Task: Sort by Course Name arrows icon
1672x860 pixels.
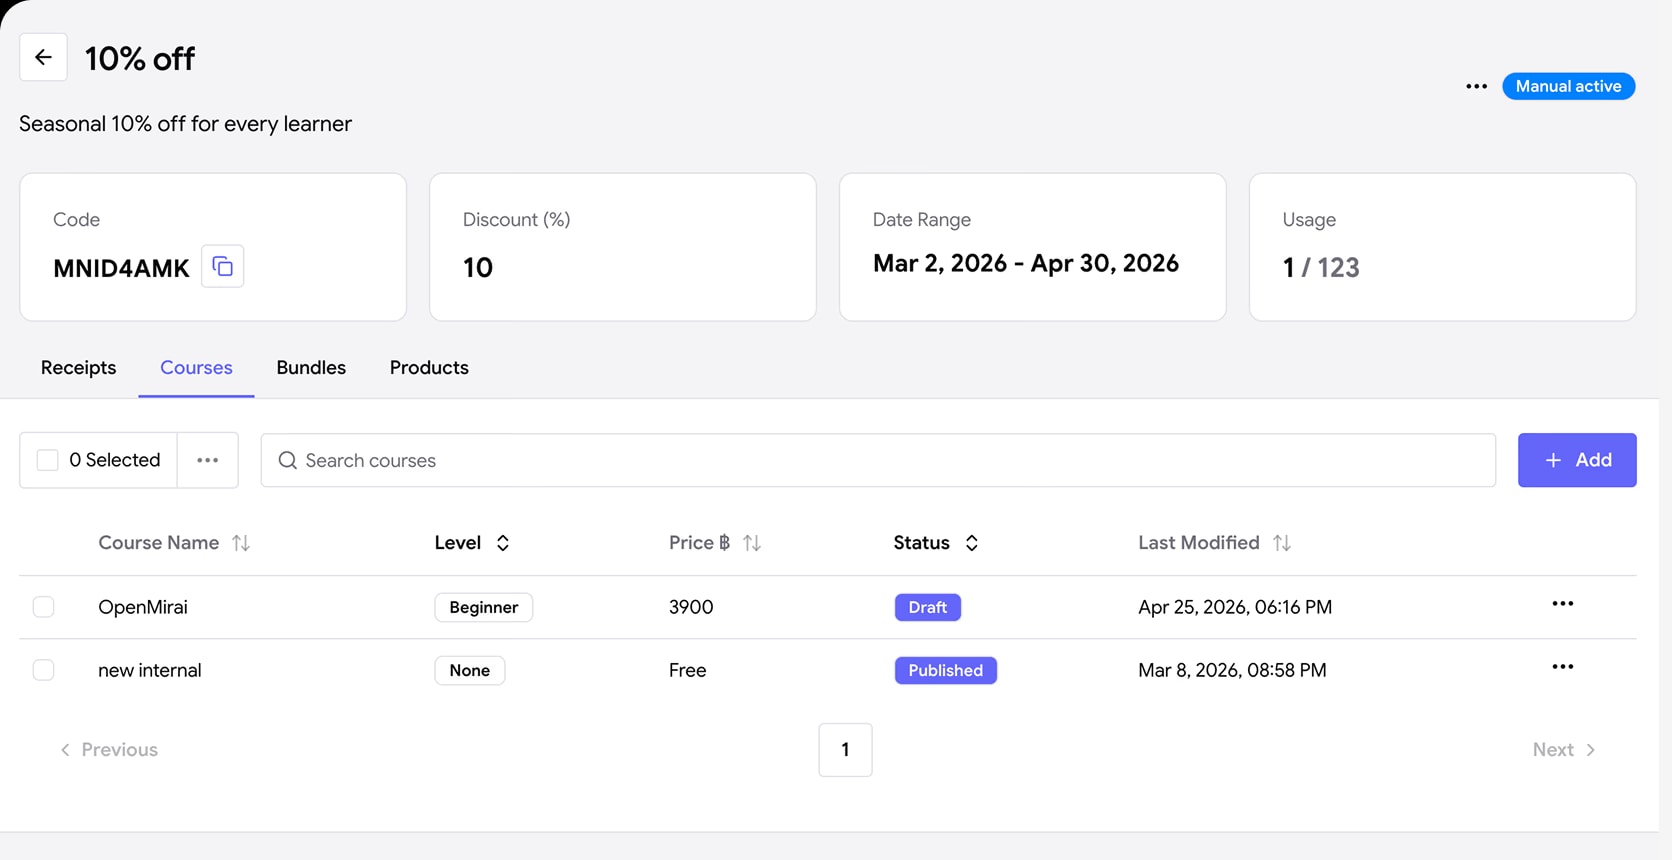Action: pyautogui.click(x=241, y=543)
